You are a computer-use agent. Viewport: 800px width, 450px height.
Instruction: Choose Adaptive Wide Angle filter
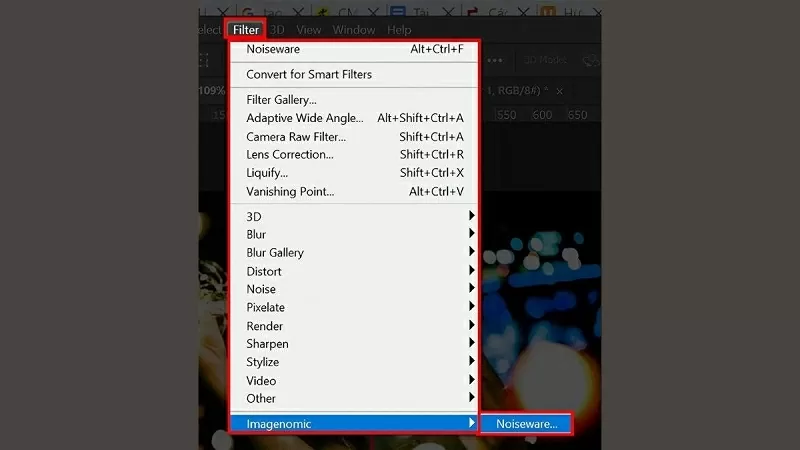tap(305, 118)
